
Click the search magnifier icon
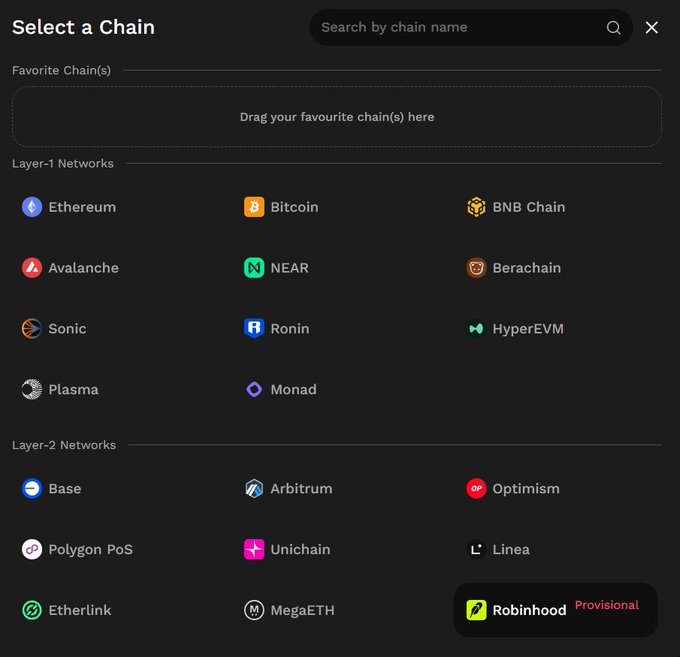click(613, 27)
